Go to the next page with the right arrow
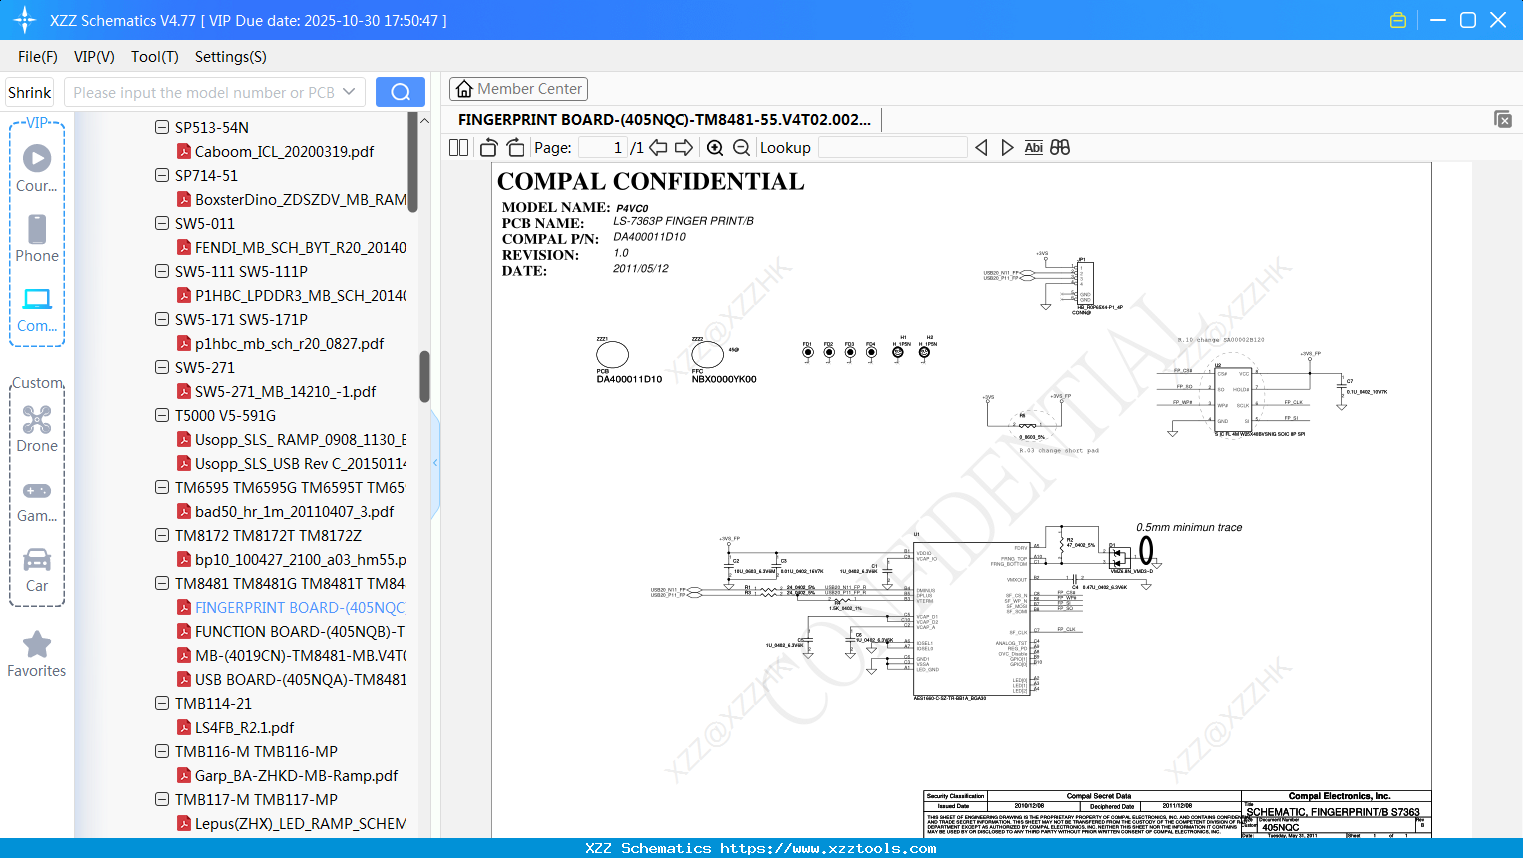Viewport: 1523px width, 858px height. [684, 148]
